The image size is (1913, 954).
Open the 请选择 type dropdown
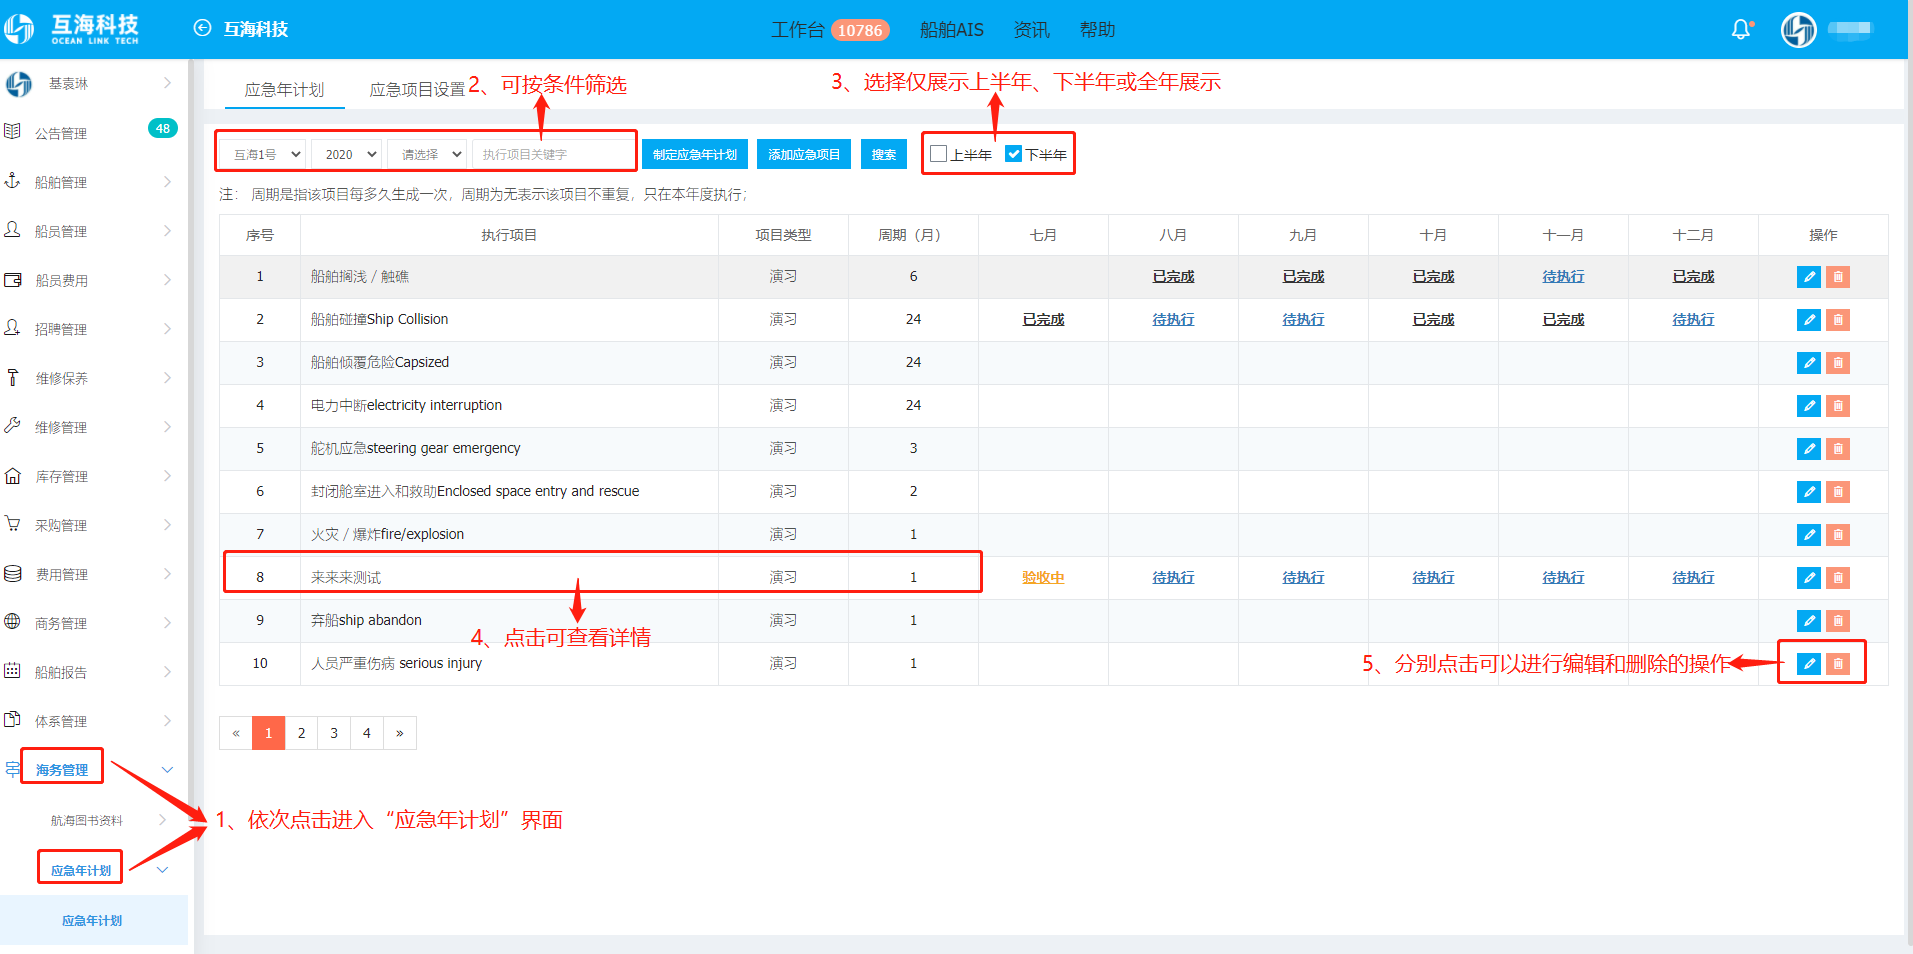[x=427, y=154]
